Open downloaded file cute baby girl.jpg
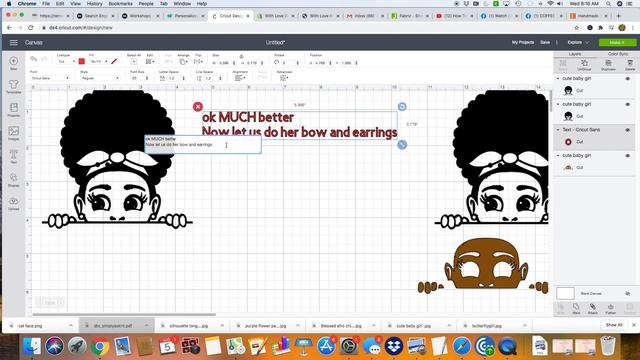Viewport: 640px width, 360px height. pyautogui.click(x=413, y=326)
